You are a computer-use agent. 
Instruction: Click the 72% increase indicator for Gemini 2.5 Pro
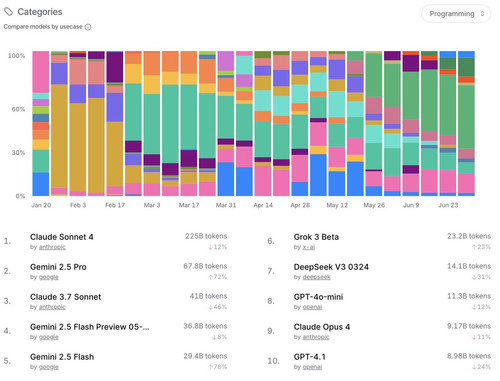(218, 277)
